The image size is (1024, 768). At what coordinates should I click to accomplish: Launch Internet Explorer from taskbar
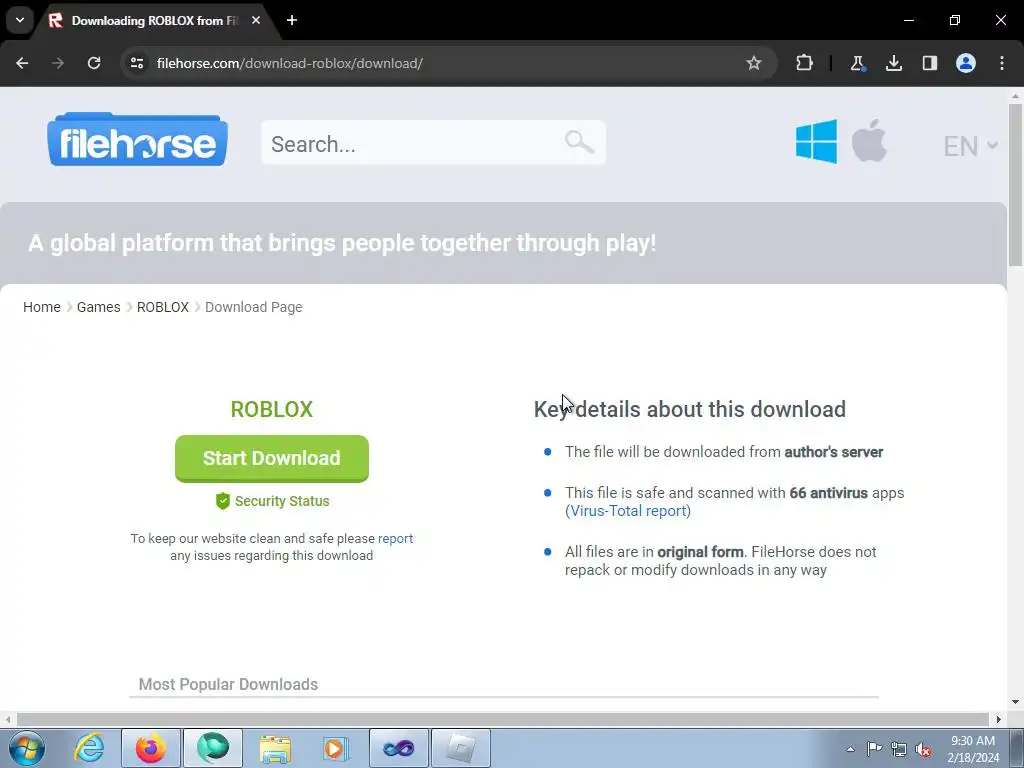pyautogui.click(x=89, y=748)
